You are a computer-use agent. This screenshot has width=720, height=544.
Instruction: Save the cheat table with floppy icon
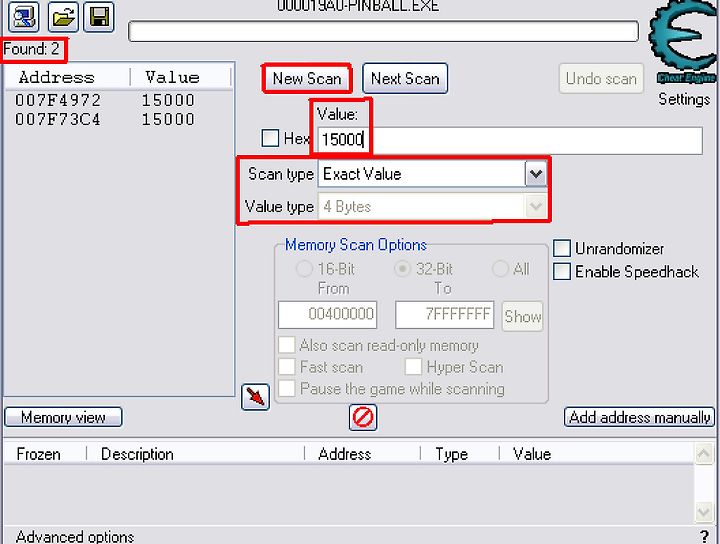coord(99,16)
